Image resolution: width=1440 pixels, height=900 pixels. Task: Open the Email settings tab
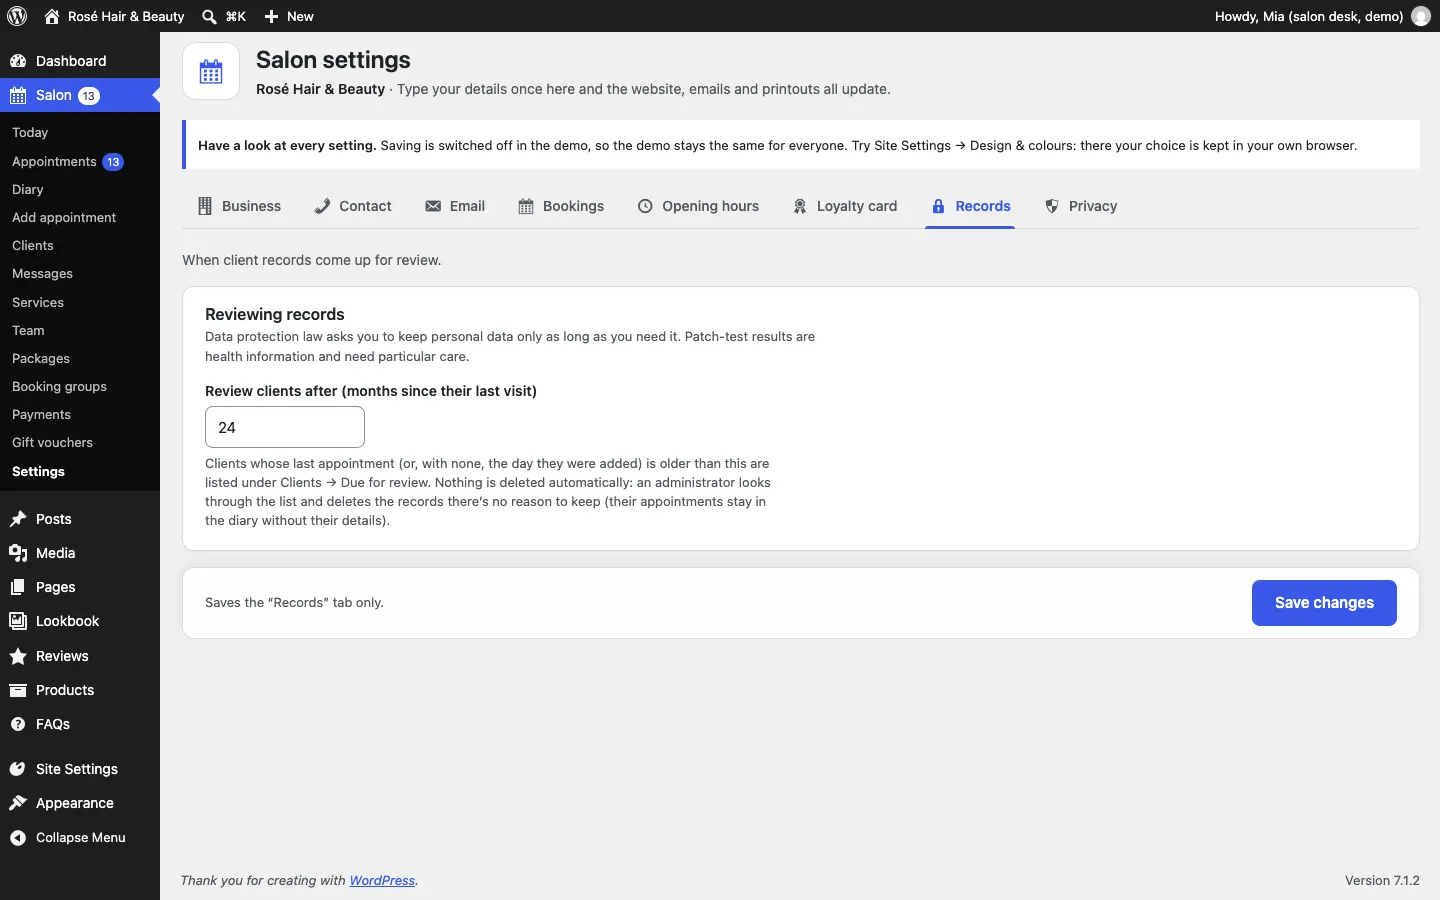point(455,206)
